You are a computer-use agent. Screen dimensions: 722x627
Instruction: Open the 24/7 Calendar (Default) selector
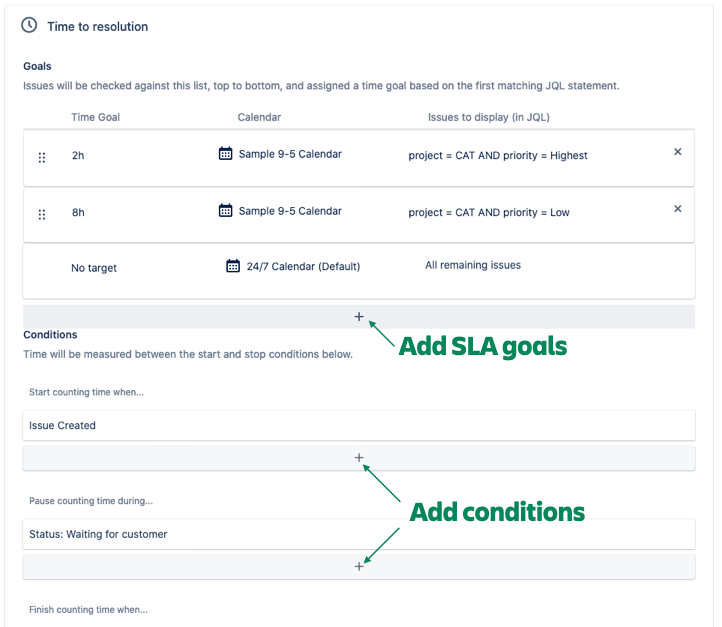coord(303,267)
